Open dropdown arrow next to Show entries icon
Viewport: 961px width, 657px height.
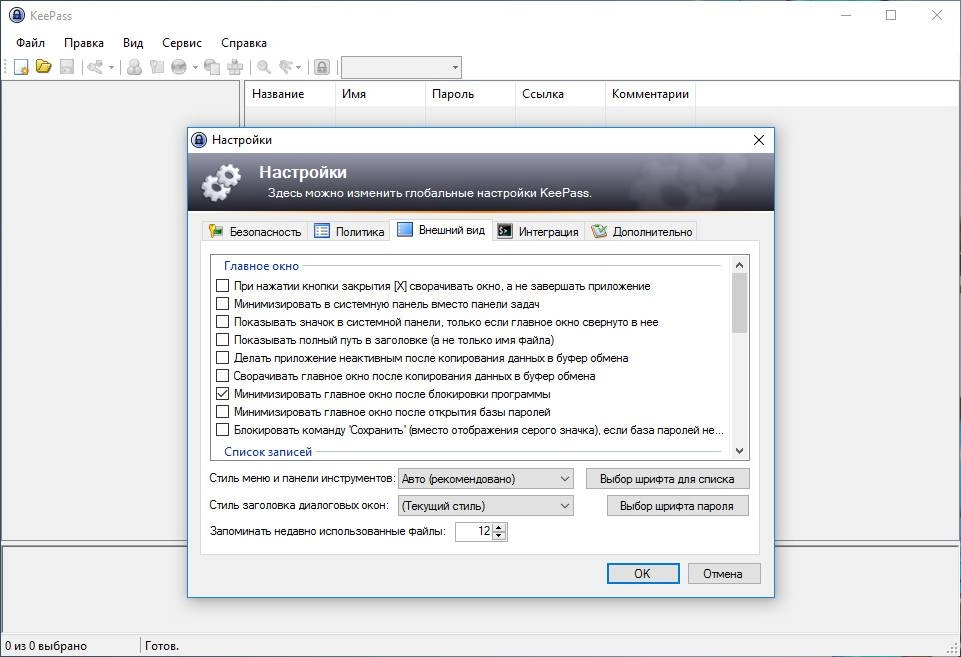click(x=298, y=67)
